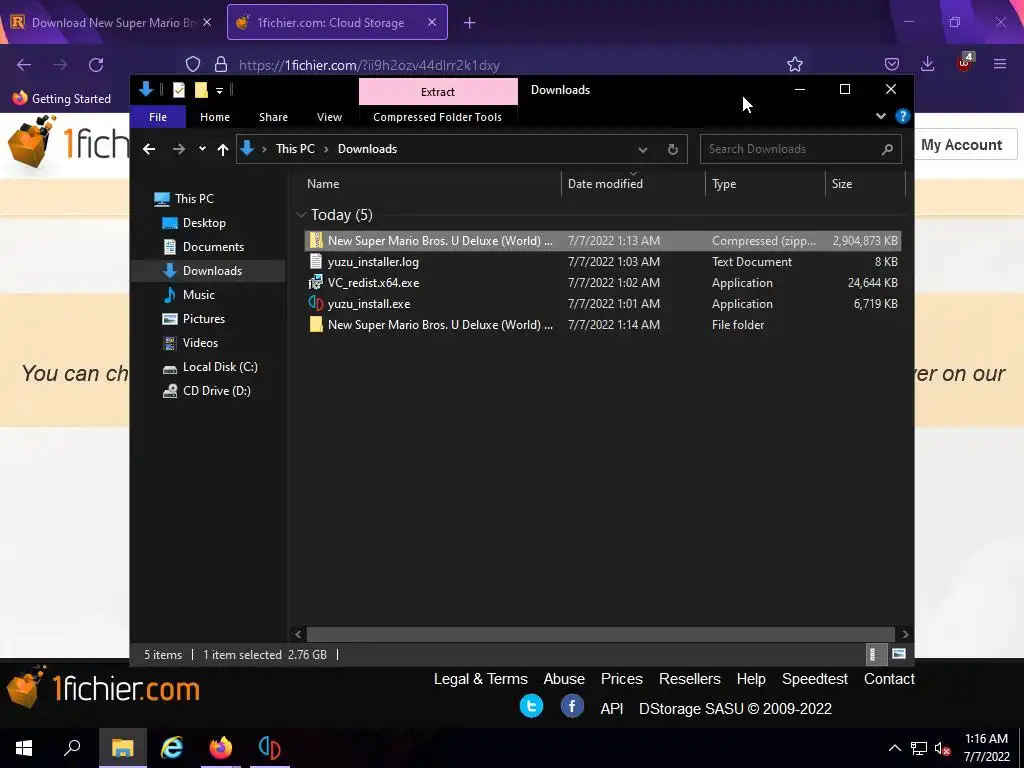This screenshot has width=1024, height=768.
Task: Open the address bar history dropdown
Action: point(643,150)
